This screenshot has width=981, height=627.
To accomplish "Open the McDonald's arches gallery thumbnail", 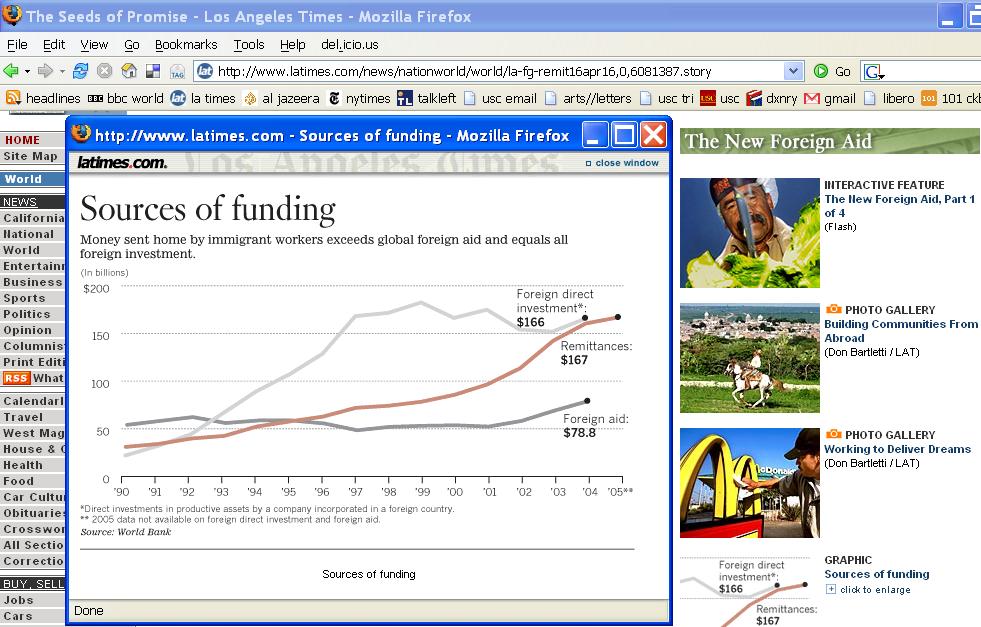I will [x=750, y=483].
